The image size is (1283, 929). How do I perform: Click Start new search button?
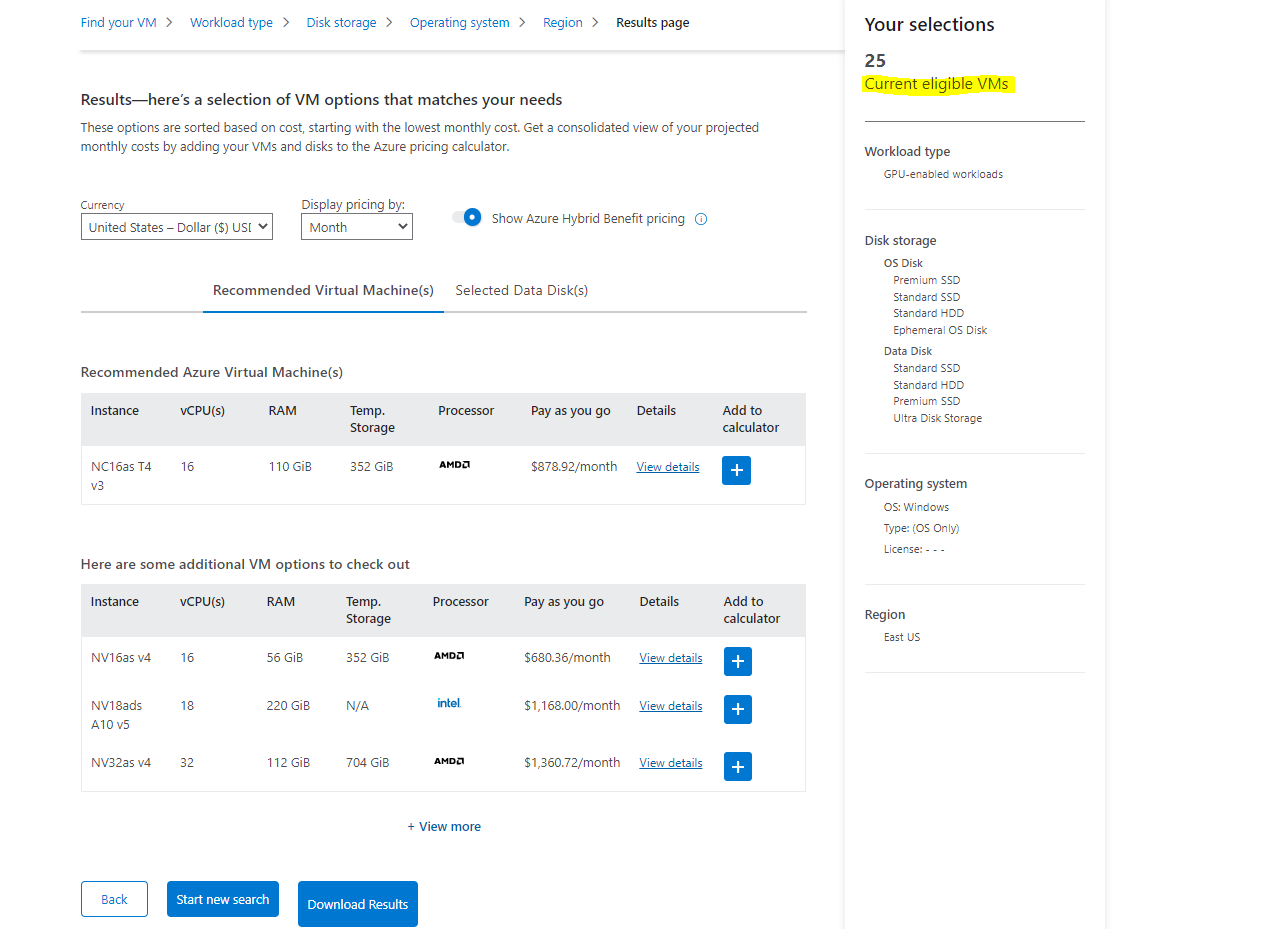coord(223,899)
